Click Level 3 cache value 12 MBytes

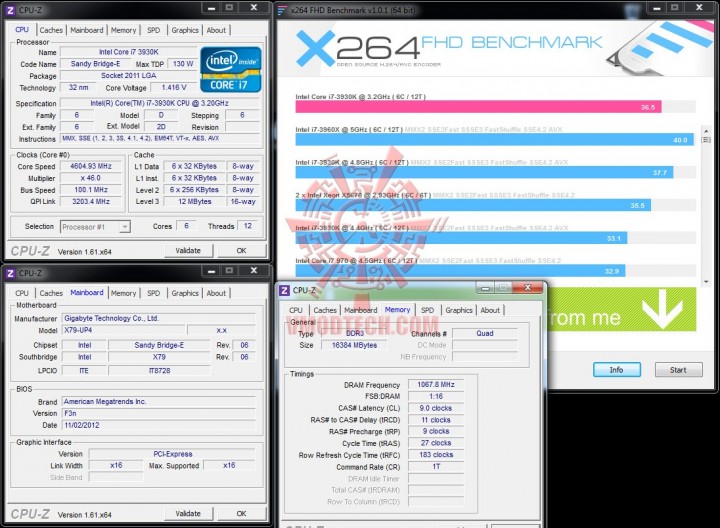195,202
